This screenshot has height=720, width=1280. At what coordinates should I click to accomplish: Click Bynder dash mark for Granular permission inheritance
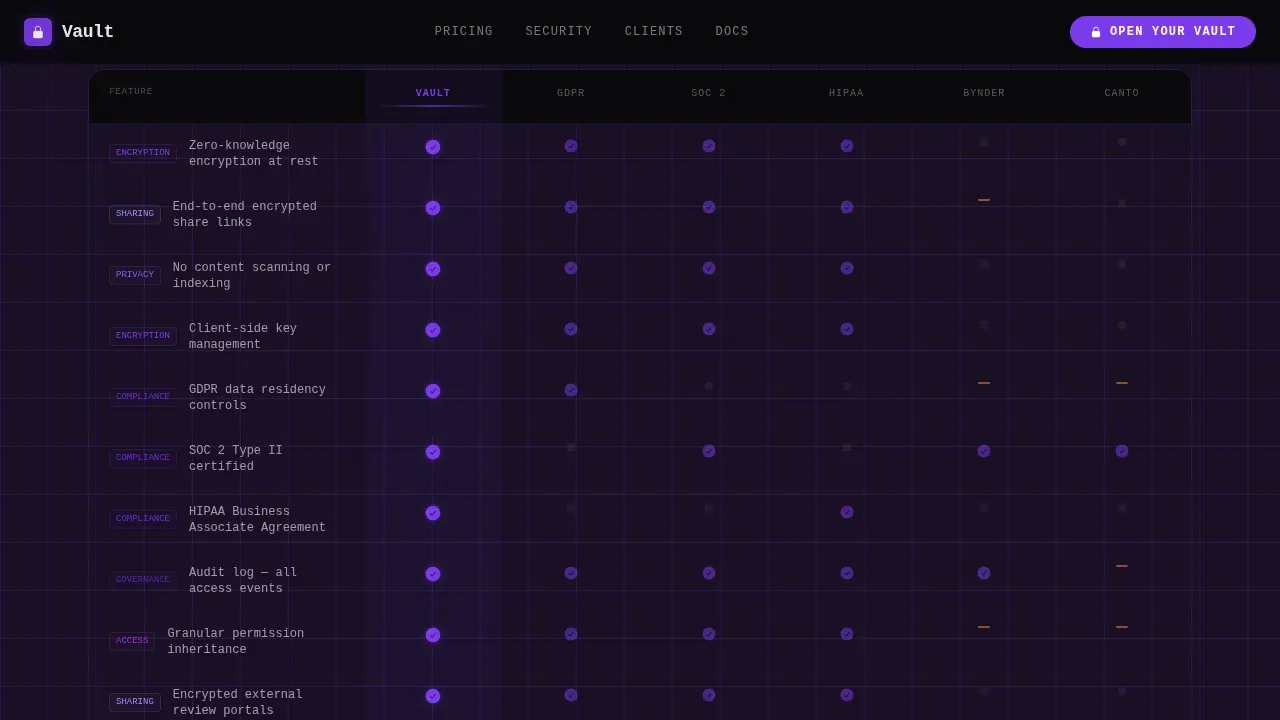pos(984,627)
